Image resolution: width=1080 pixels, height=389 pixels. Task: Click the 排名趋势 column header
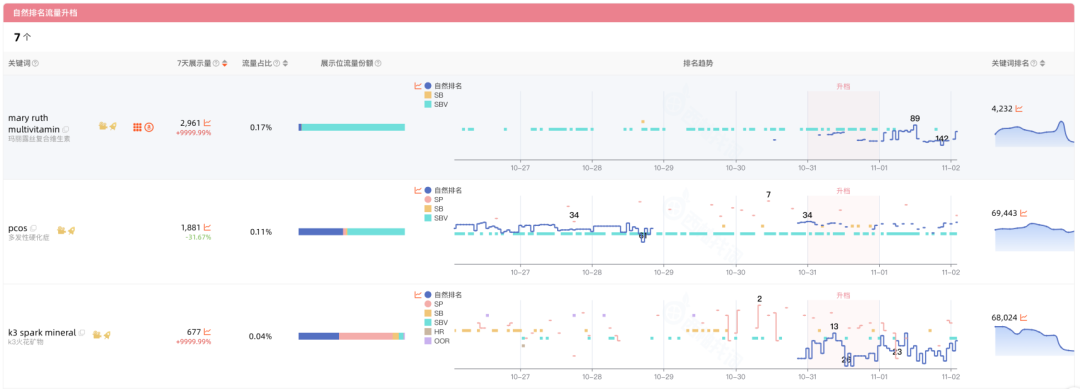[698, 63]
